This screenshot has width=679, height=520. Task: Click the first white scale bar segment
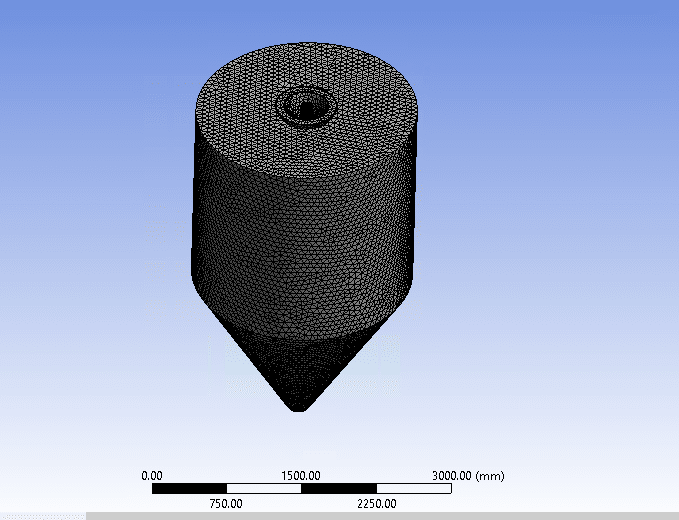pos(263,489)
